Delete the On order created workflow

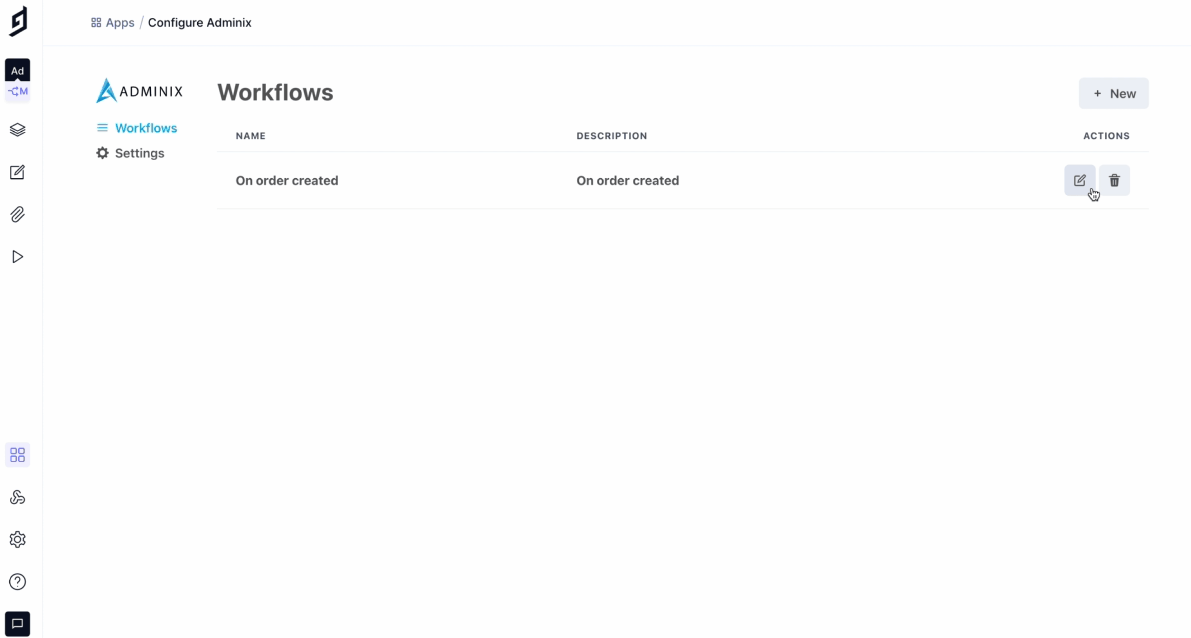click(x=1114, y=180)
